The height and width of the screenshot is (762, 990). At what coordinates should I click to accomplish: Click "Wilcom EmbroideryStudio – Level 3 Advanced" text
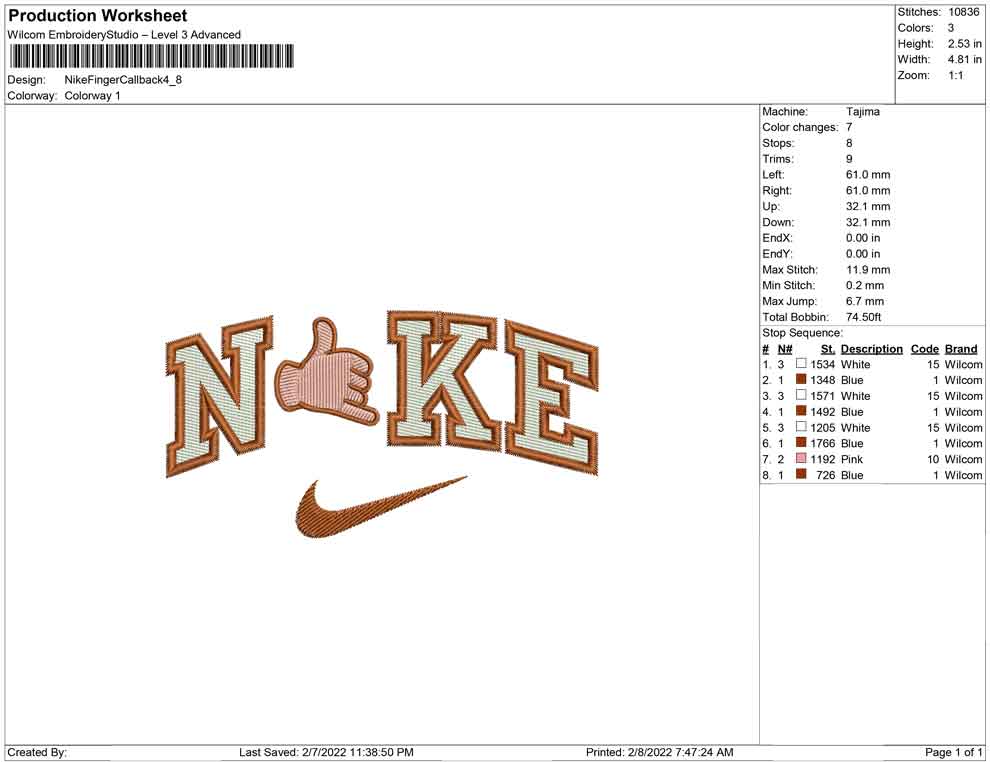[x=124, y=35]
